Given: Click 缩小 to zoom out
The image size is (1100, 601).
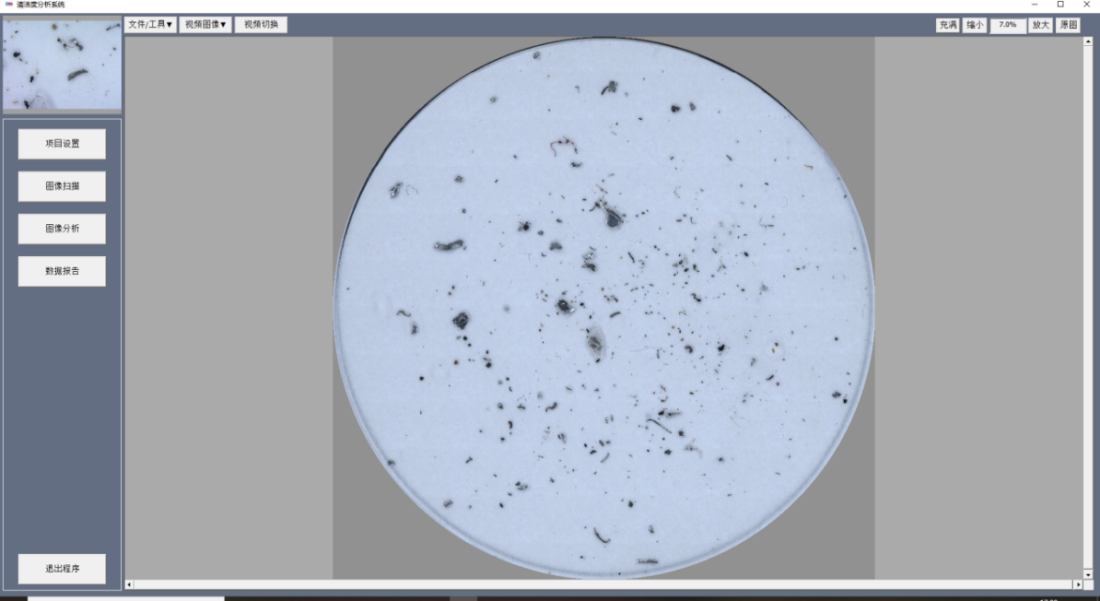Looking at the screenshot, I should pyautogui.click(x=974, y=25).
